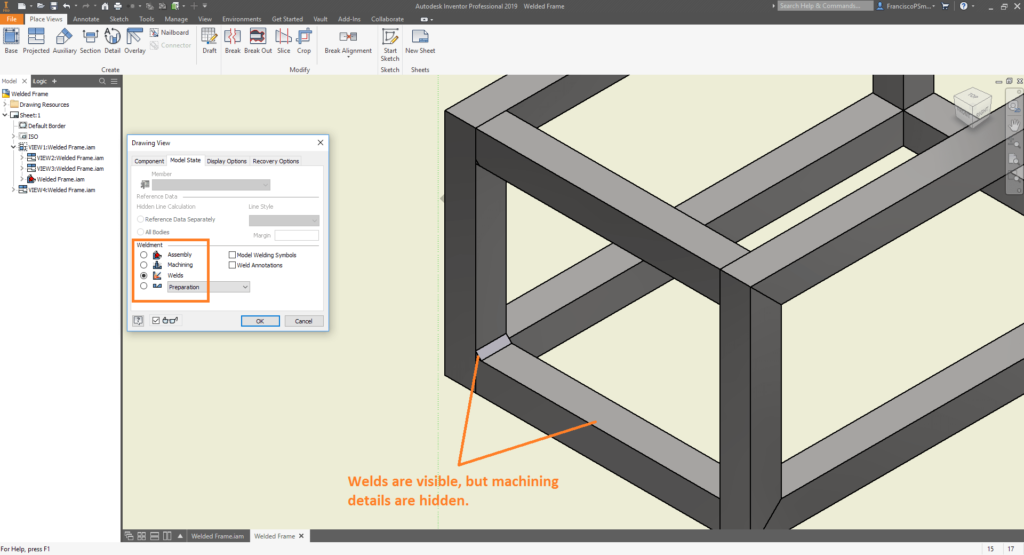Print using the quick access printer icon
This screenshot has width=1024, height=555.
tap(118, 6)
